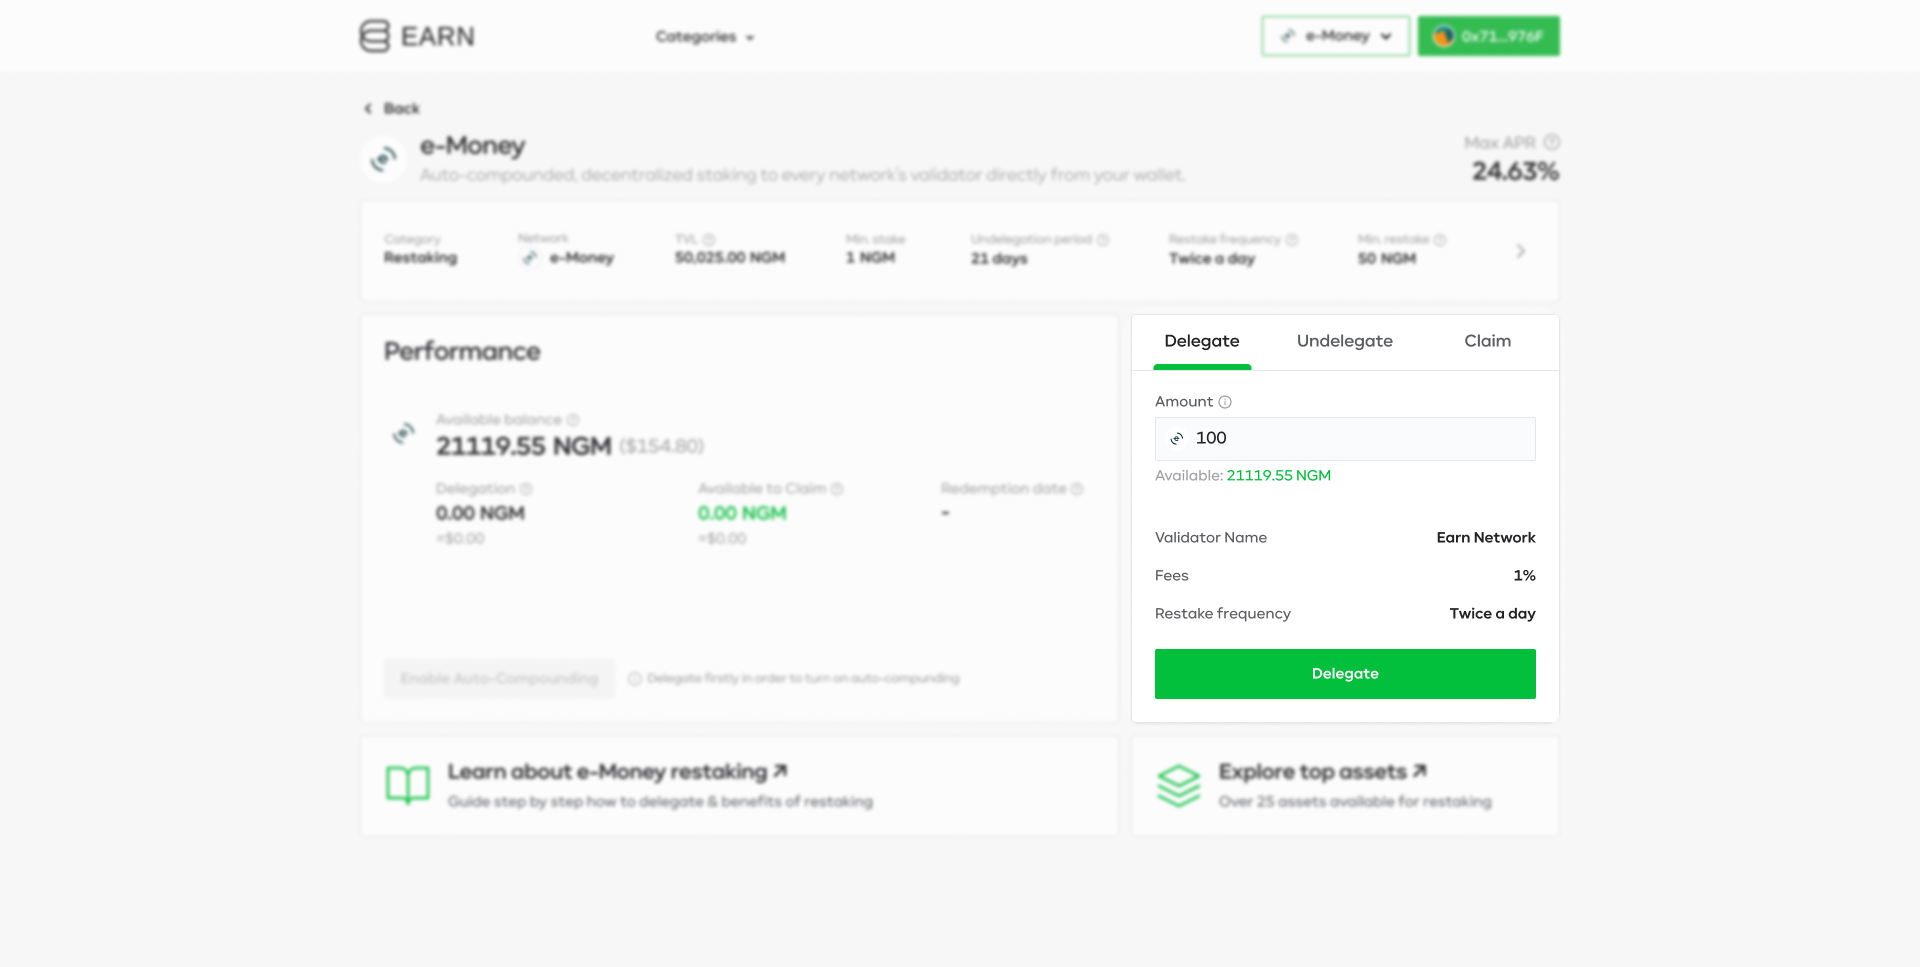Click the e-Money network icon in stats bar
Image resolution: width=1920 pixels, height=967 pixels.
pos(530,258)
